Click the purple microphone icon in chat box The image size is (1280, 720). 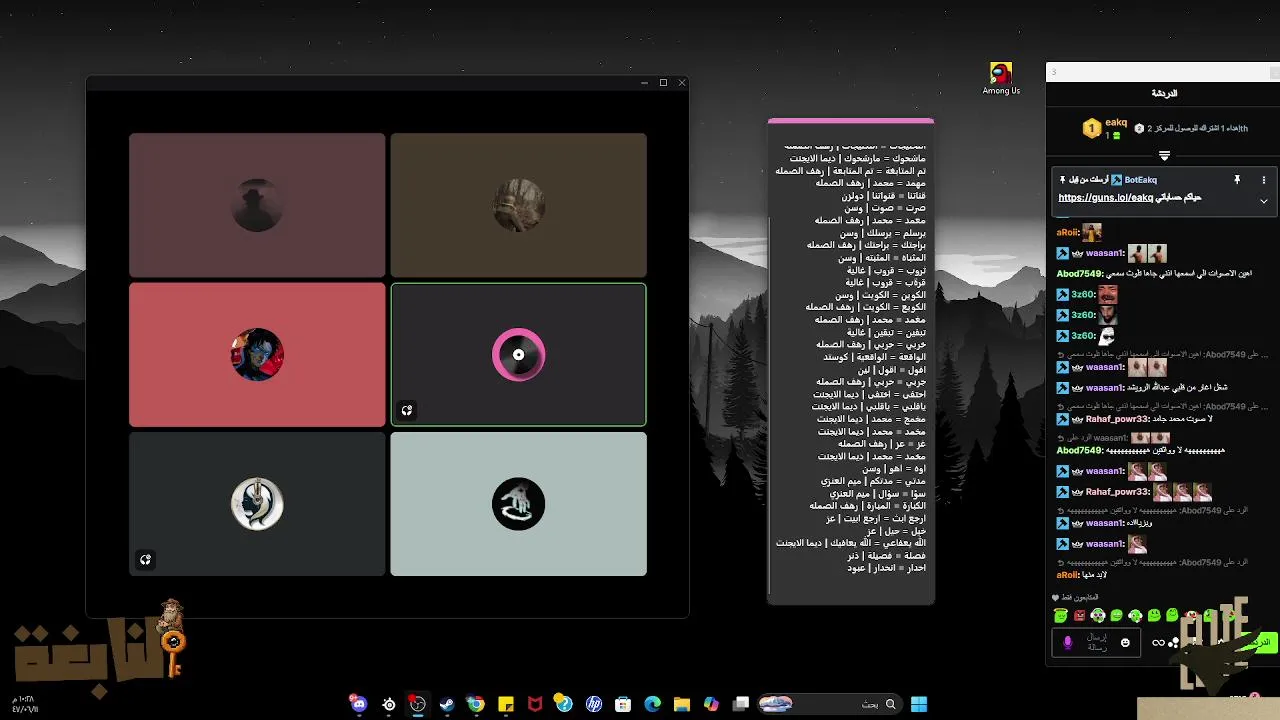click(x=1067, y=642)
